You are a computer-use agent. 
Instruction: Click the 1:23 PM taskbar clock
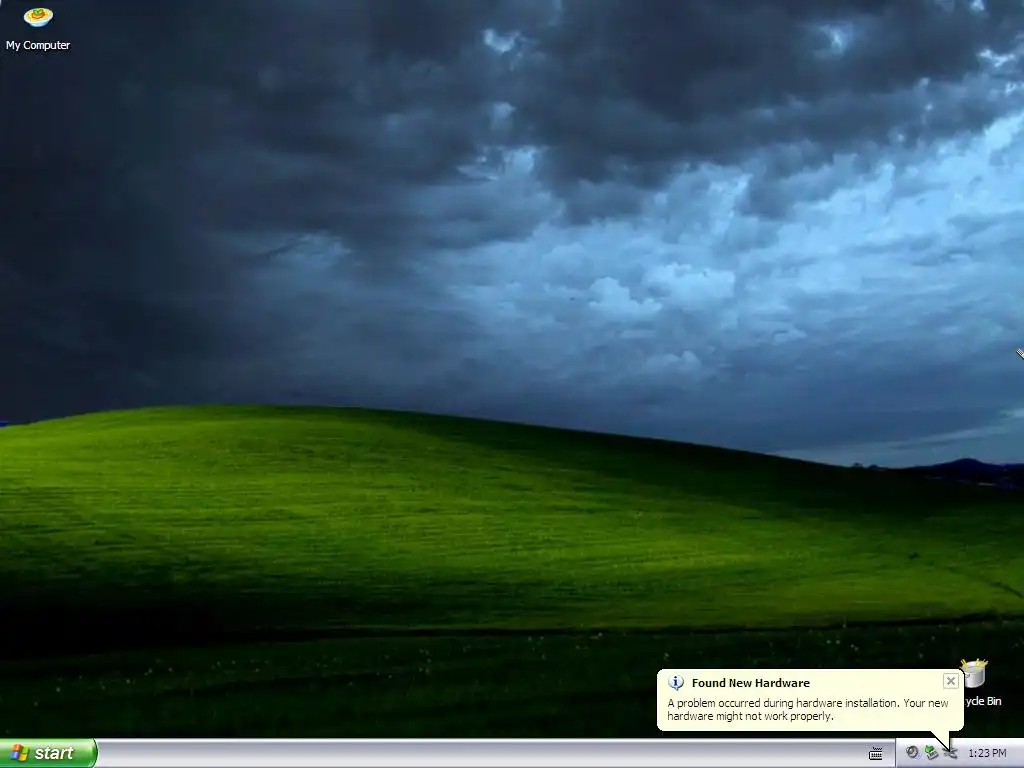[987, 754]
